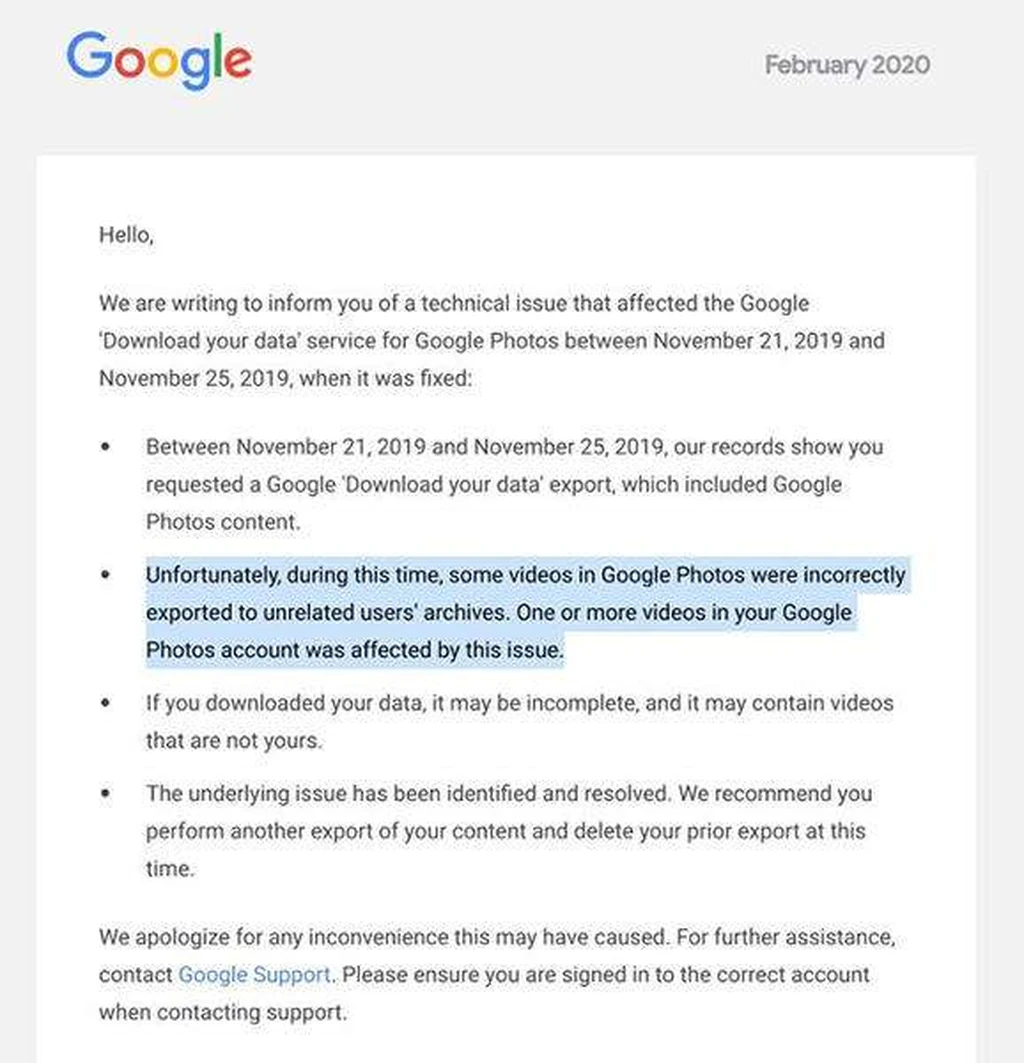Click the Hello greeting line
This screenshot has height=1063, width=1024.
click(127, 235)
